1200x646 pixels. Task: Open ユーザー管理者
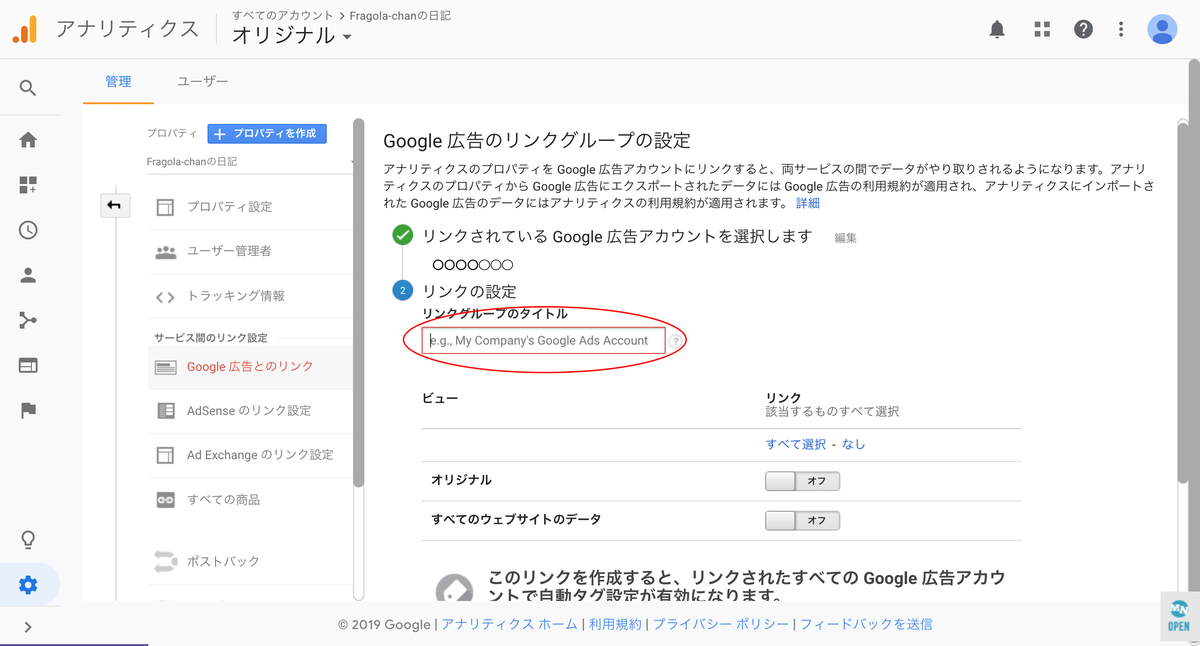(x=229, y=251)
